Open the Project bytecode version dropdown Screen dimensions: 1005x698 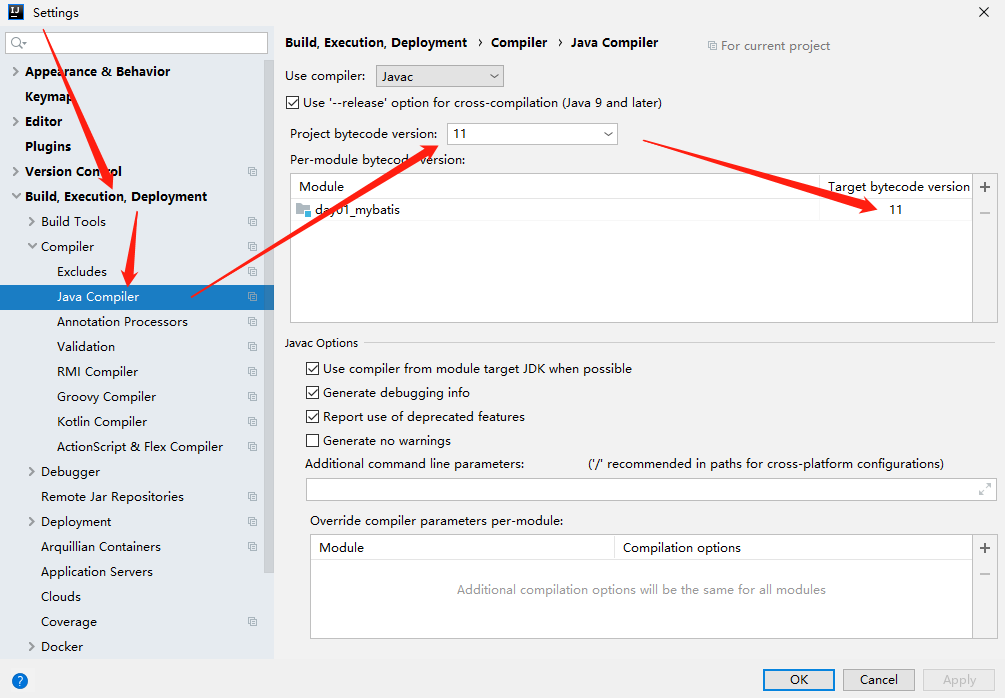coord(532,134)
